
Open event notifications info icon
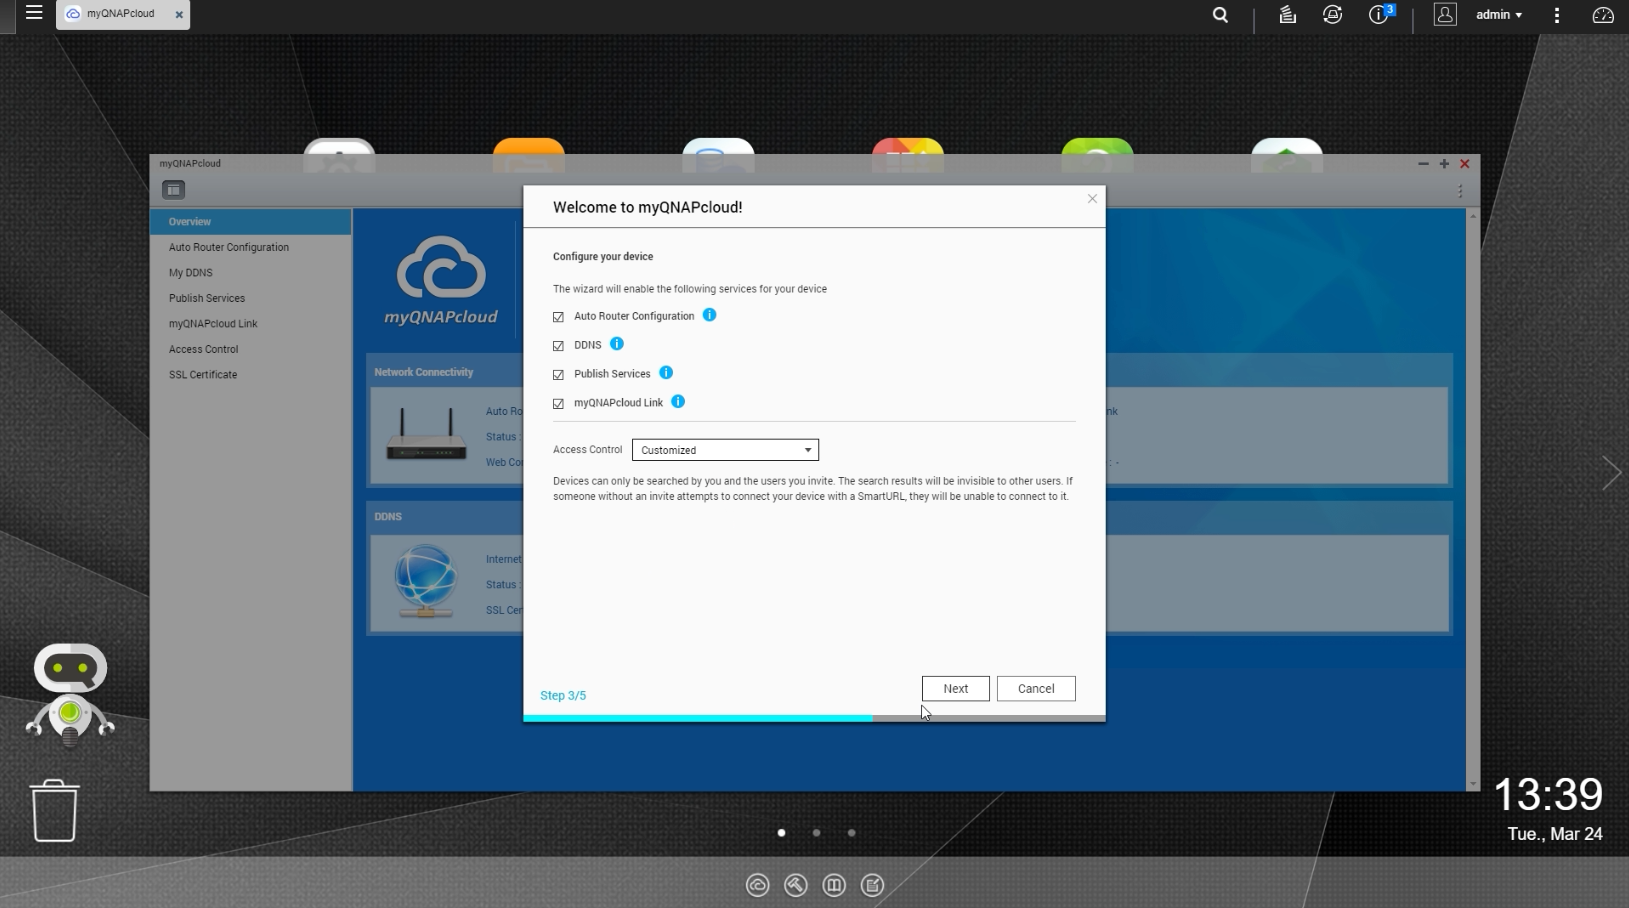coord(1379,14)
